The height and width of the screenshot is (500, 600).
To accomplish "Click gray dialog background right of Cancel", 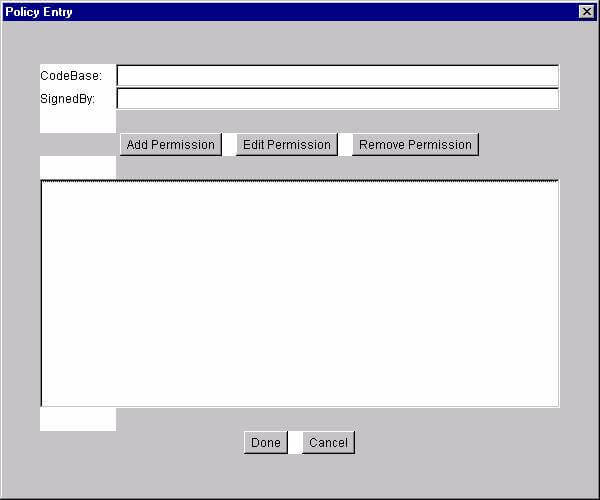I will click(460, 443).
